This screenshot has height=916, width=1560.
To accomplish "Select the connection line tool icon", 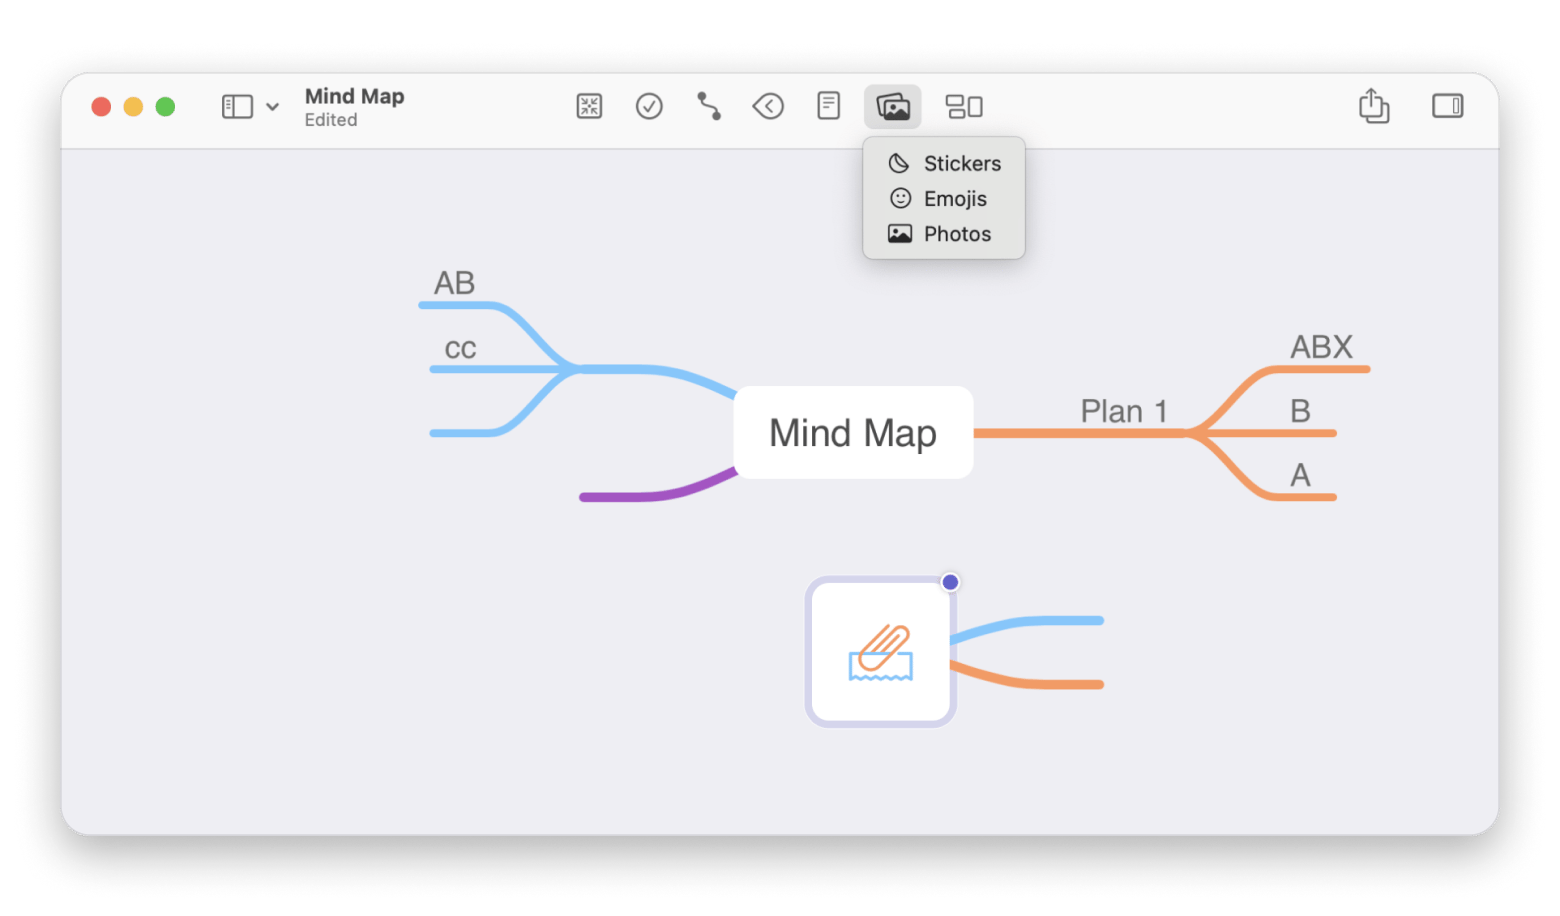I will click(x=709, y=106).
